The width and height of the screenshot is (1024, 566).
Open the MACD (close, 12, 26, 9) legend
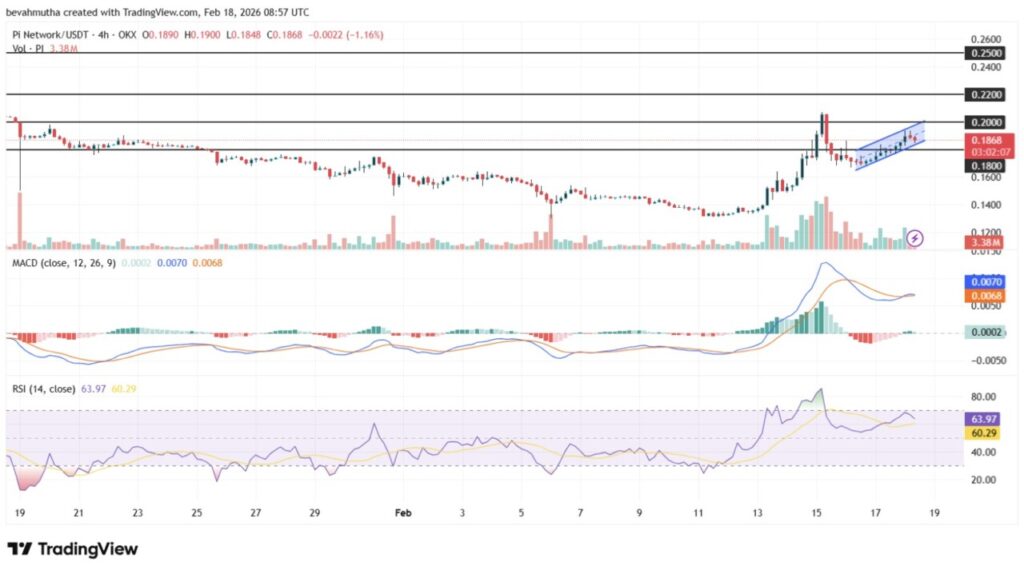pos(62,262)
